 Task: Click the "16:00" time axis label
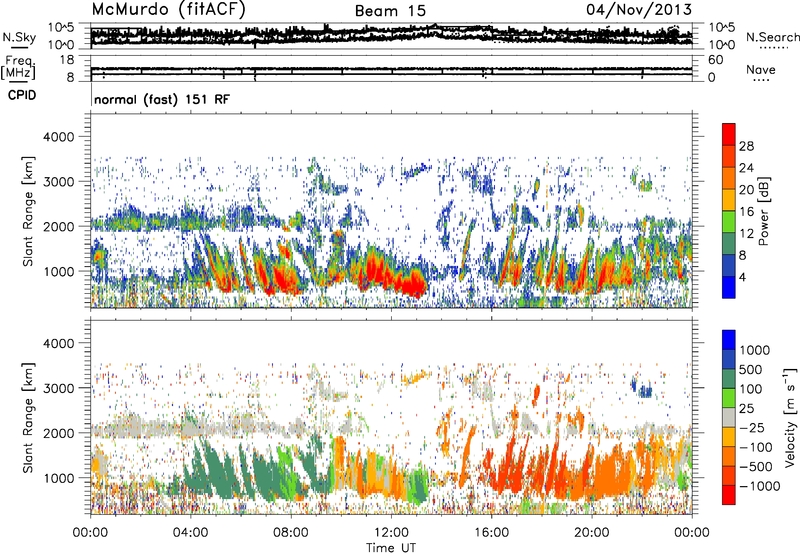(491, 533)
